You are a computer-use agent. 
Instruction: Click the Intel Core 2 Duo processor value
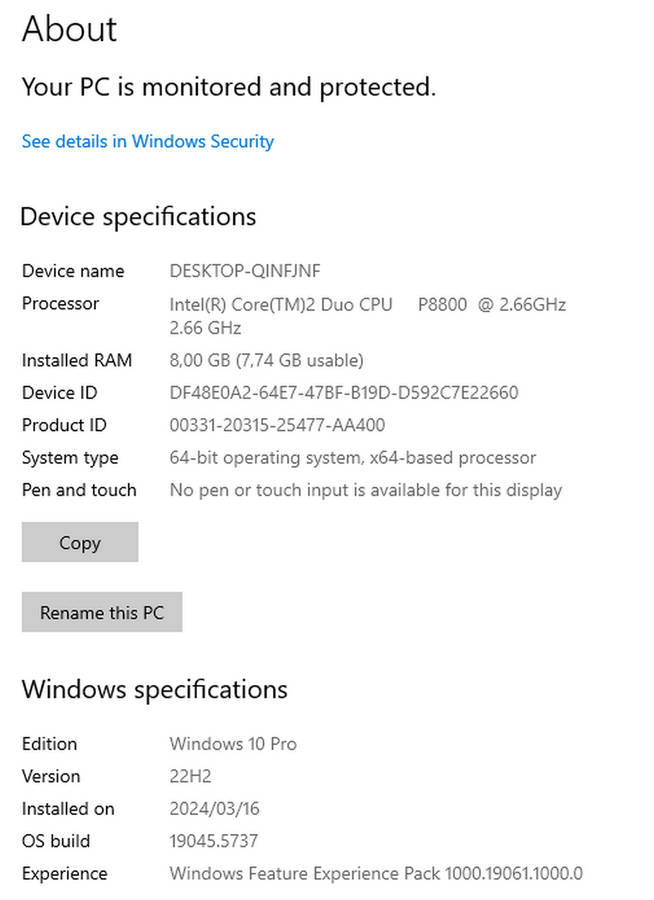pyautogui.click(x=367, y=304)
